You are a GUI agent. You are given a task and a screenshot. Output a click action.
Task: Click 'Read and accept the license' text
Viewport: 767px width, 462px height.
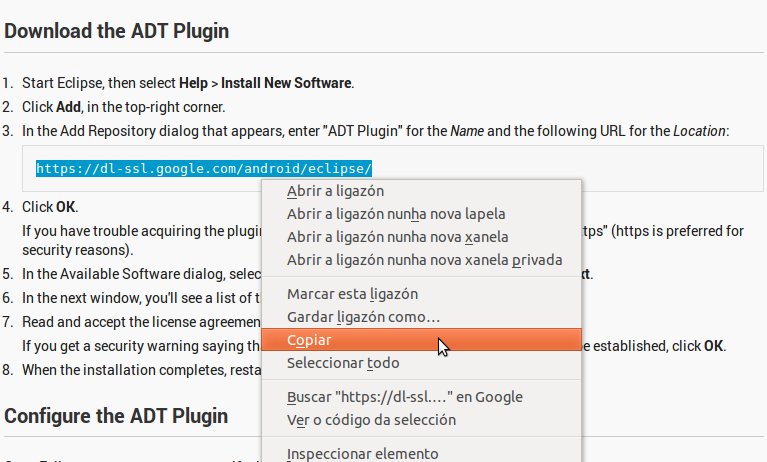(142, 322)
